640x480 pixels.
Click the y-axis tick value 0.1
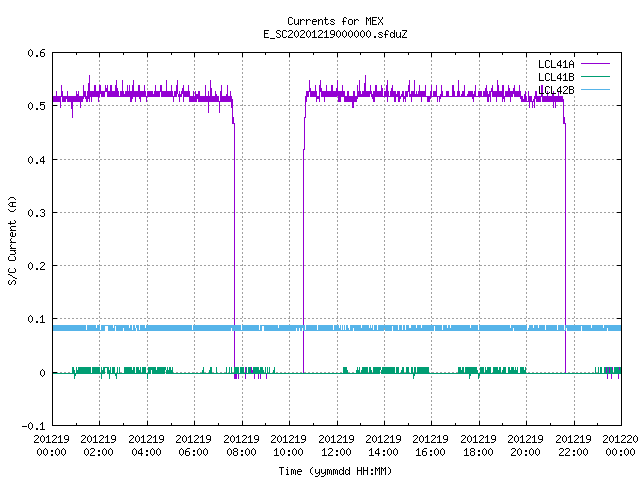(36, 319)
